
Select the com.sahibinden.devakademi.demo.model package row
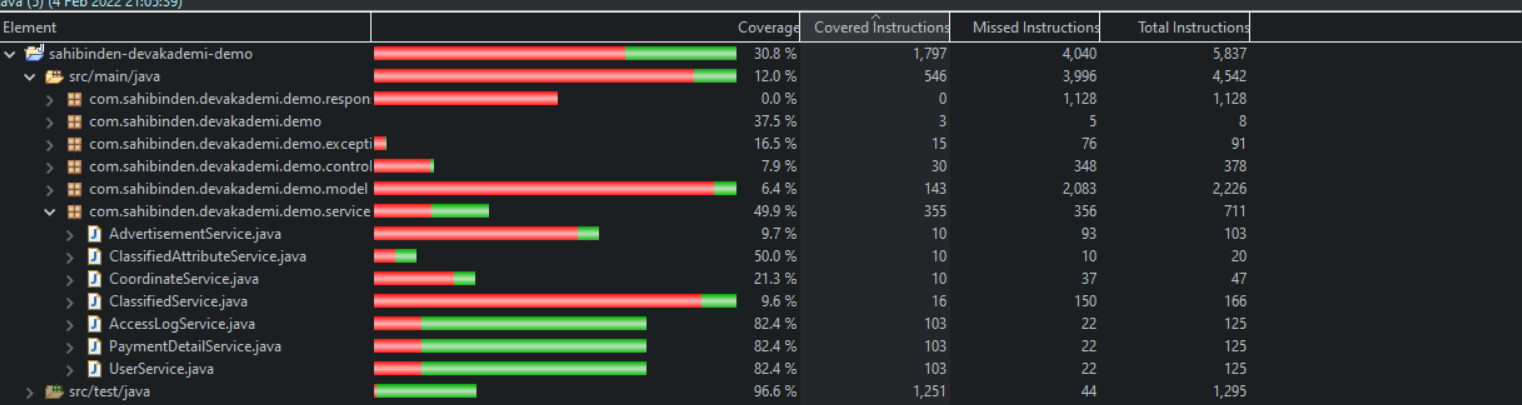761,189
